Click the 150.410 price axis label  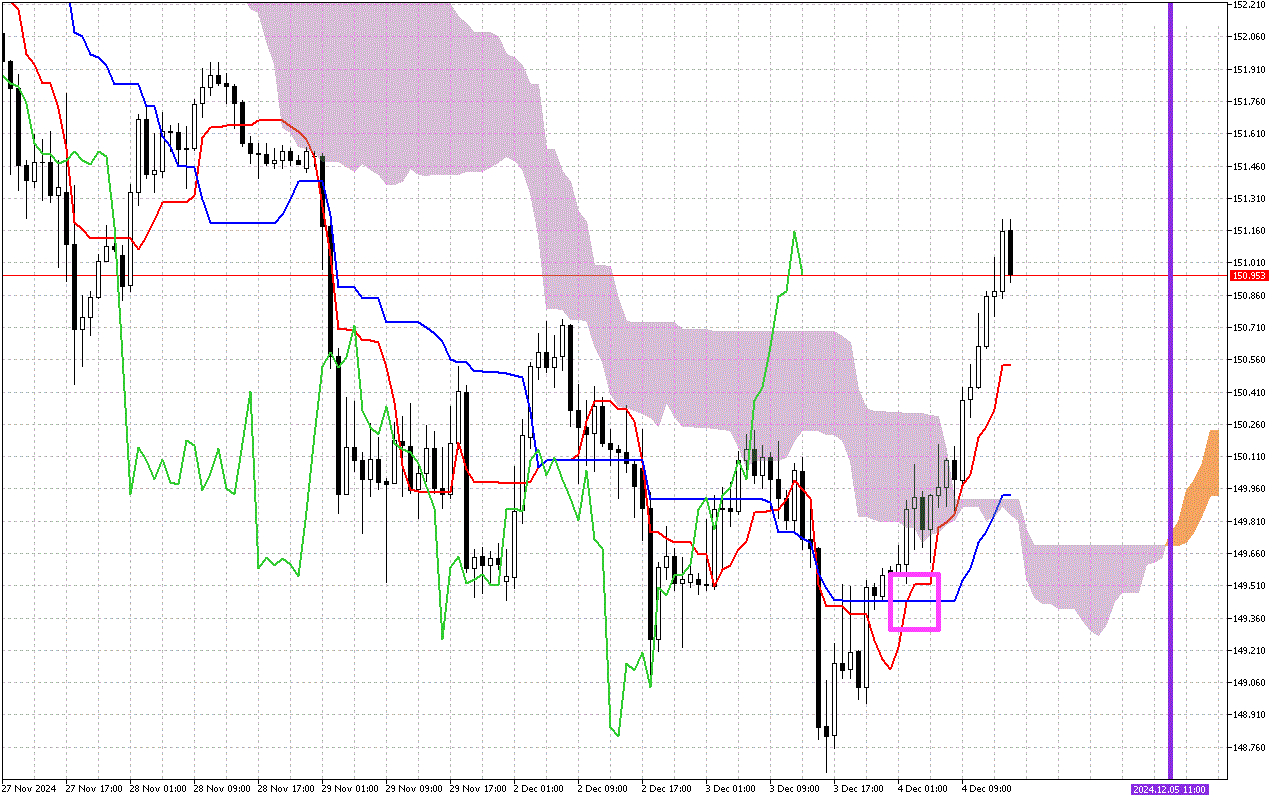pos(1250,393)
